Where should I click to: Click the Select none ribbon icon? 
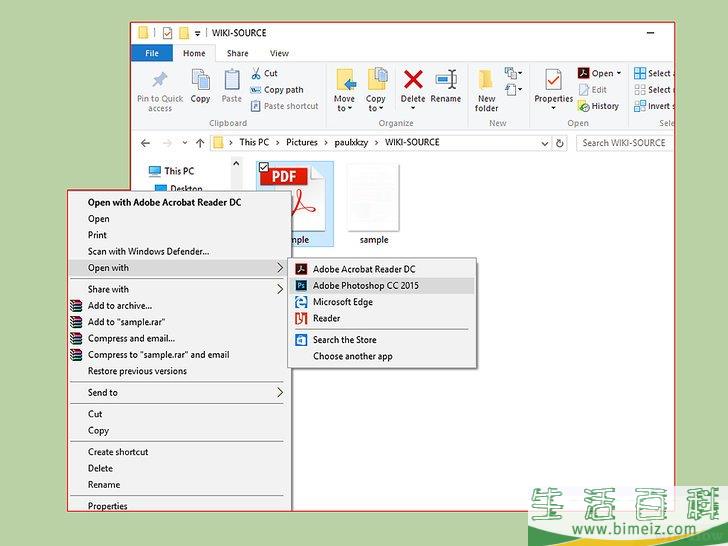point(640,90)
